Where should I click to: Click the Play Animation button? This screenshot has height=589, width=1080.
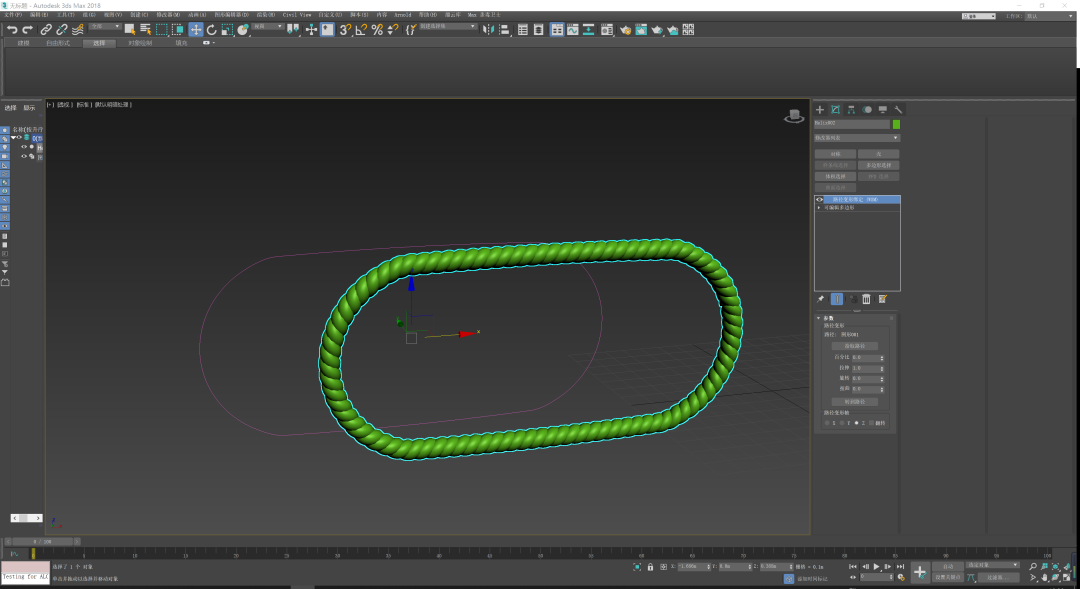coord(876,566)
